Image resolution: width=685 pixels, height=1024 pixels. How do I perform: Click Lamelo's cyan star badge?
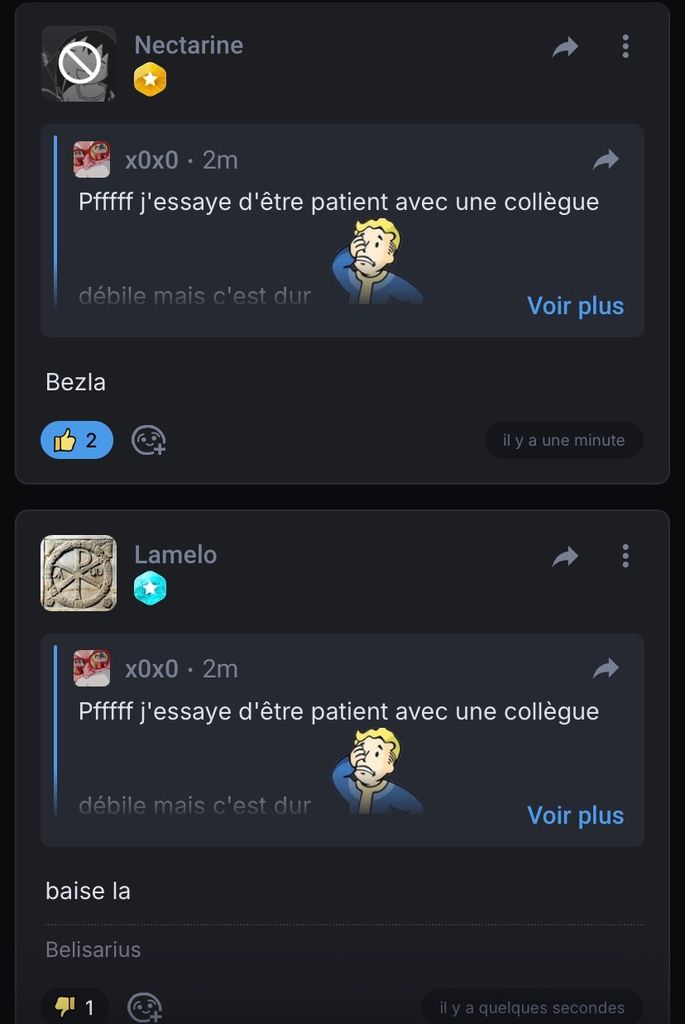click(150, 589)
